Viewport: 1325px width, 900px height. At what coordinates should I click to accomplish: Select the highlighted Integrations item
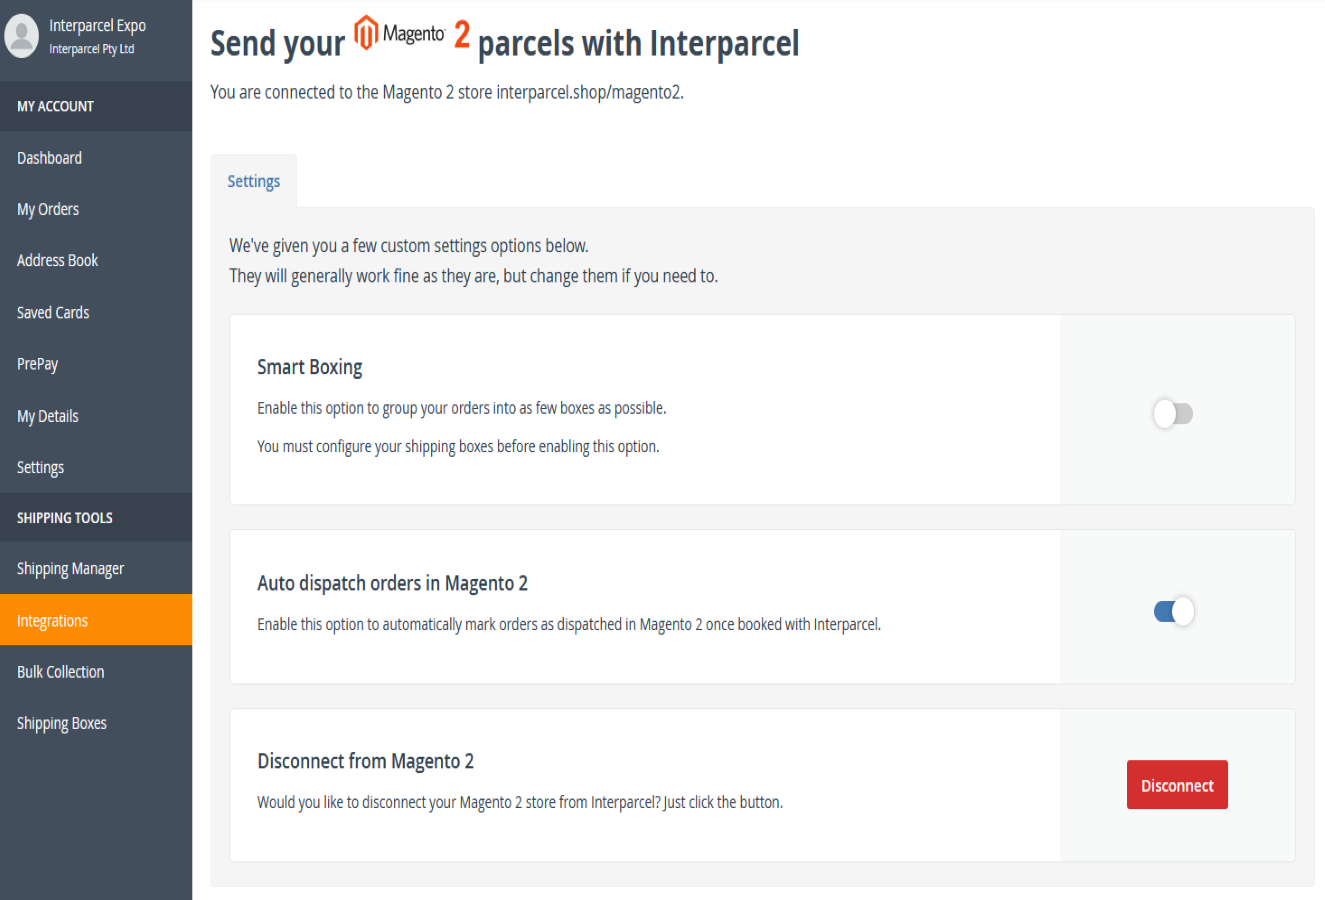(52, 621)
